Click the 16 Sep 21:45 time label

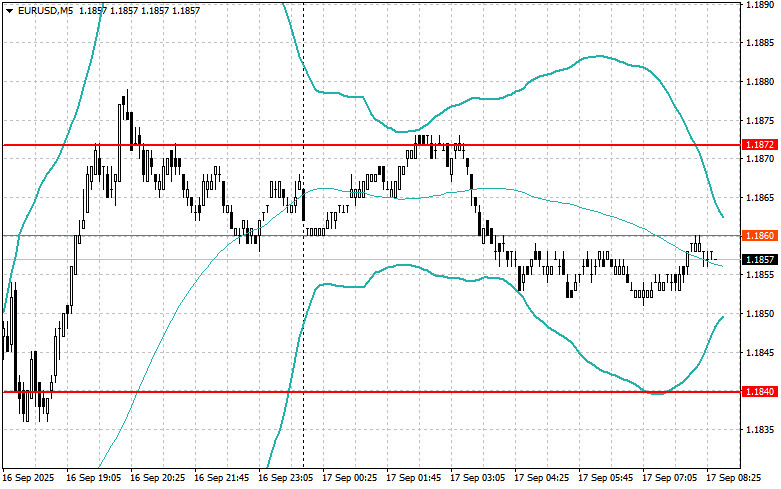point(221,478)
